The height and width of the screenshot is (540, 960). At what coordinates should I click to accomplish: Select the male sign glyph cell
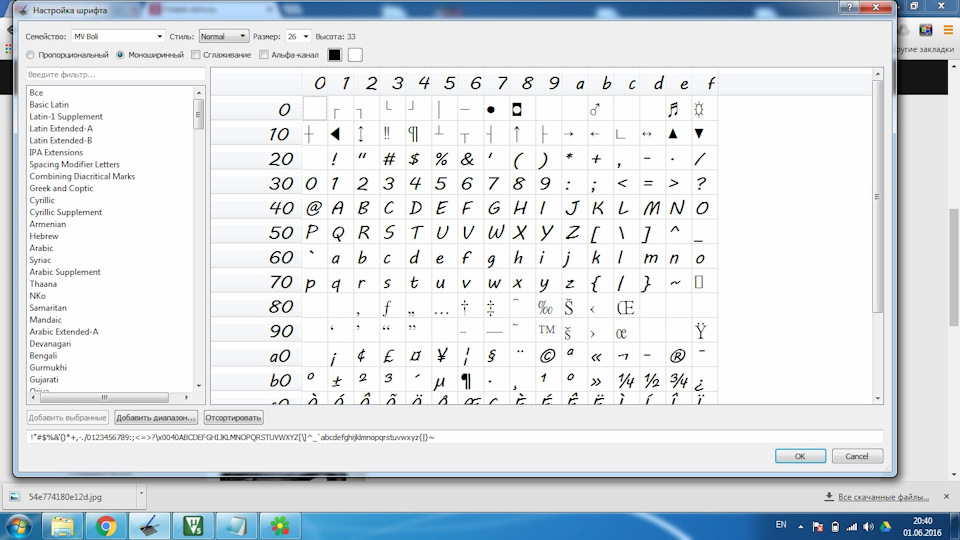tap(594, 110)
